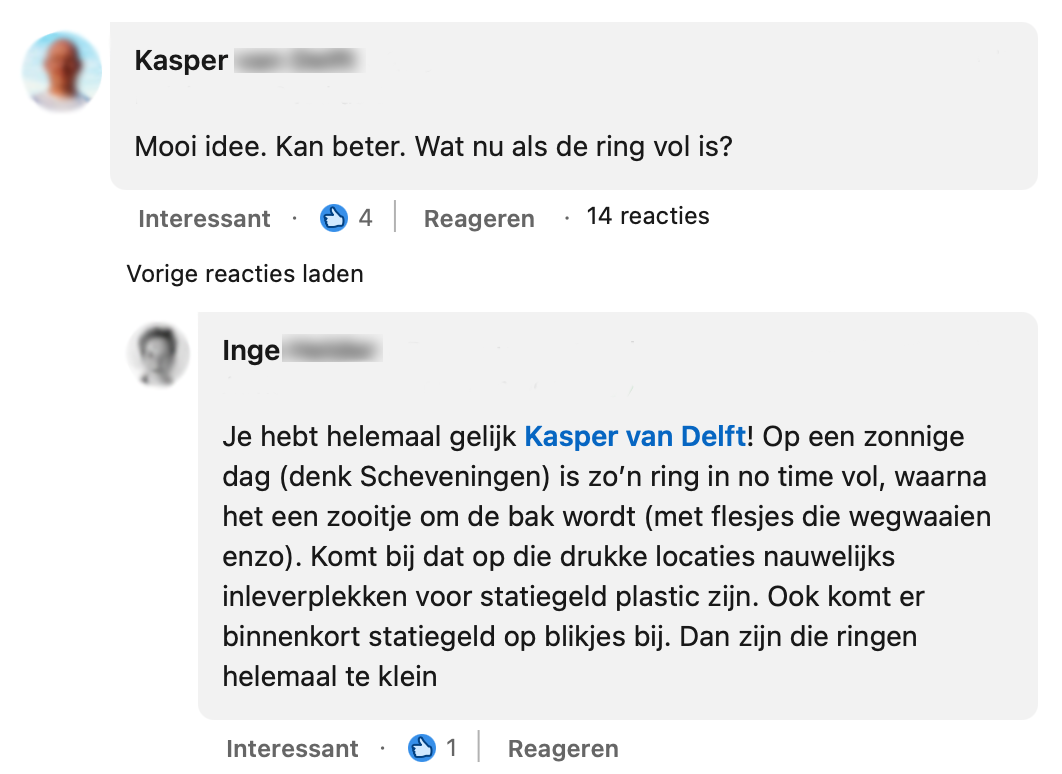Click thumbs-up icon under Inge's reply
This screenshot has height=774, width=1062.
pos(421,747)
